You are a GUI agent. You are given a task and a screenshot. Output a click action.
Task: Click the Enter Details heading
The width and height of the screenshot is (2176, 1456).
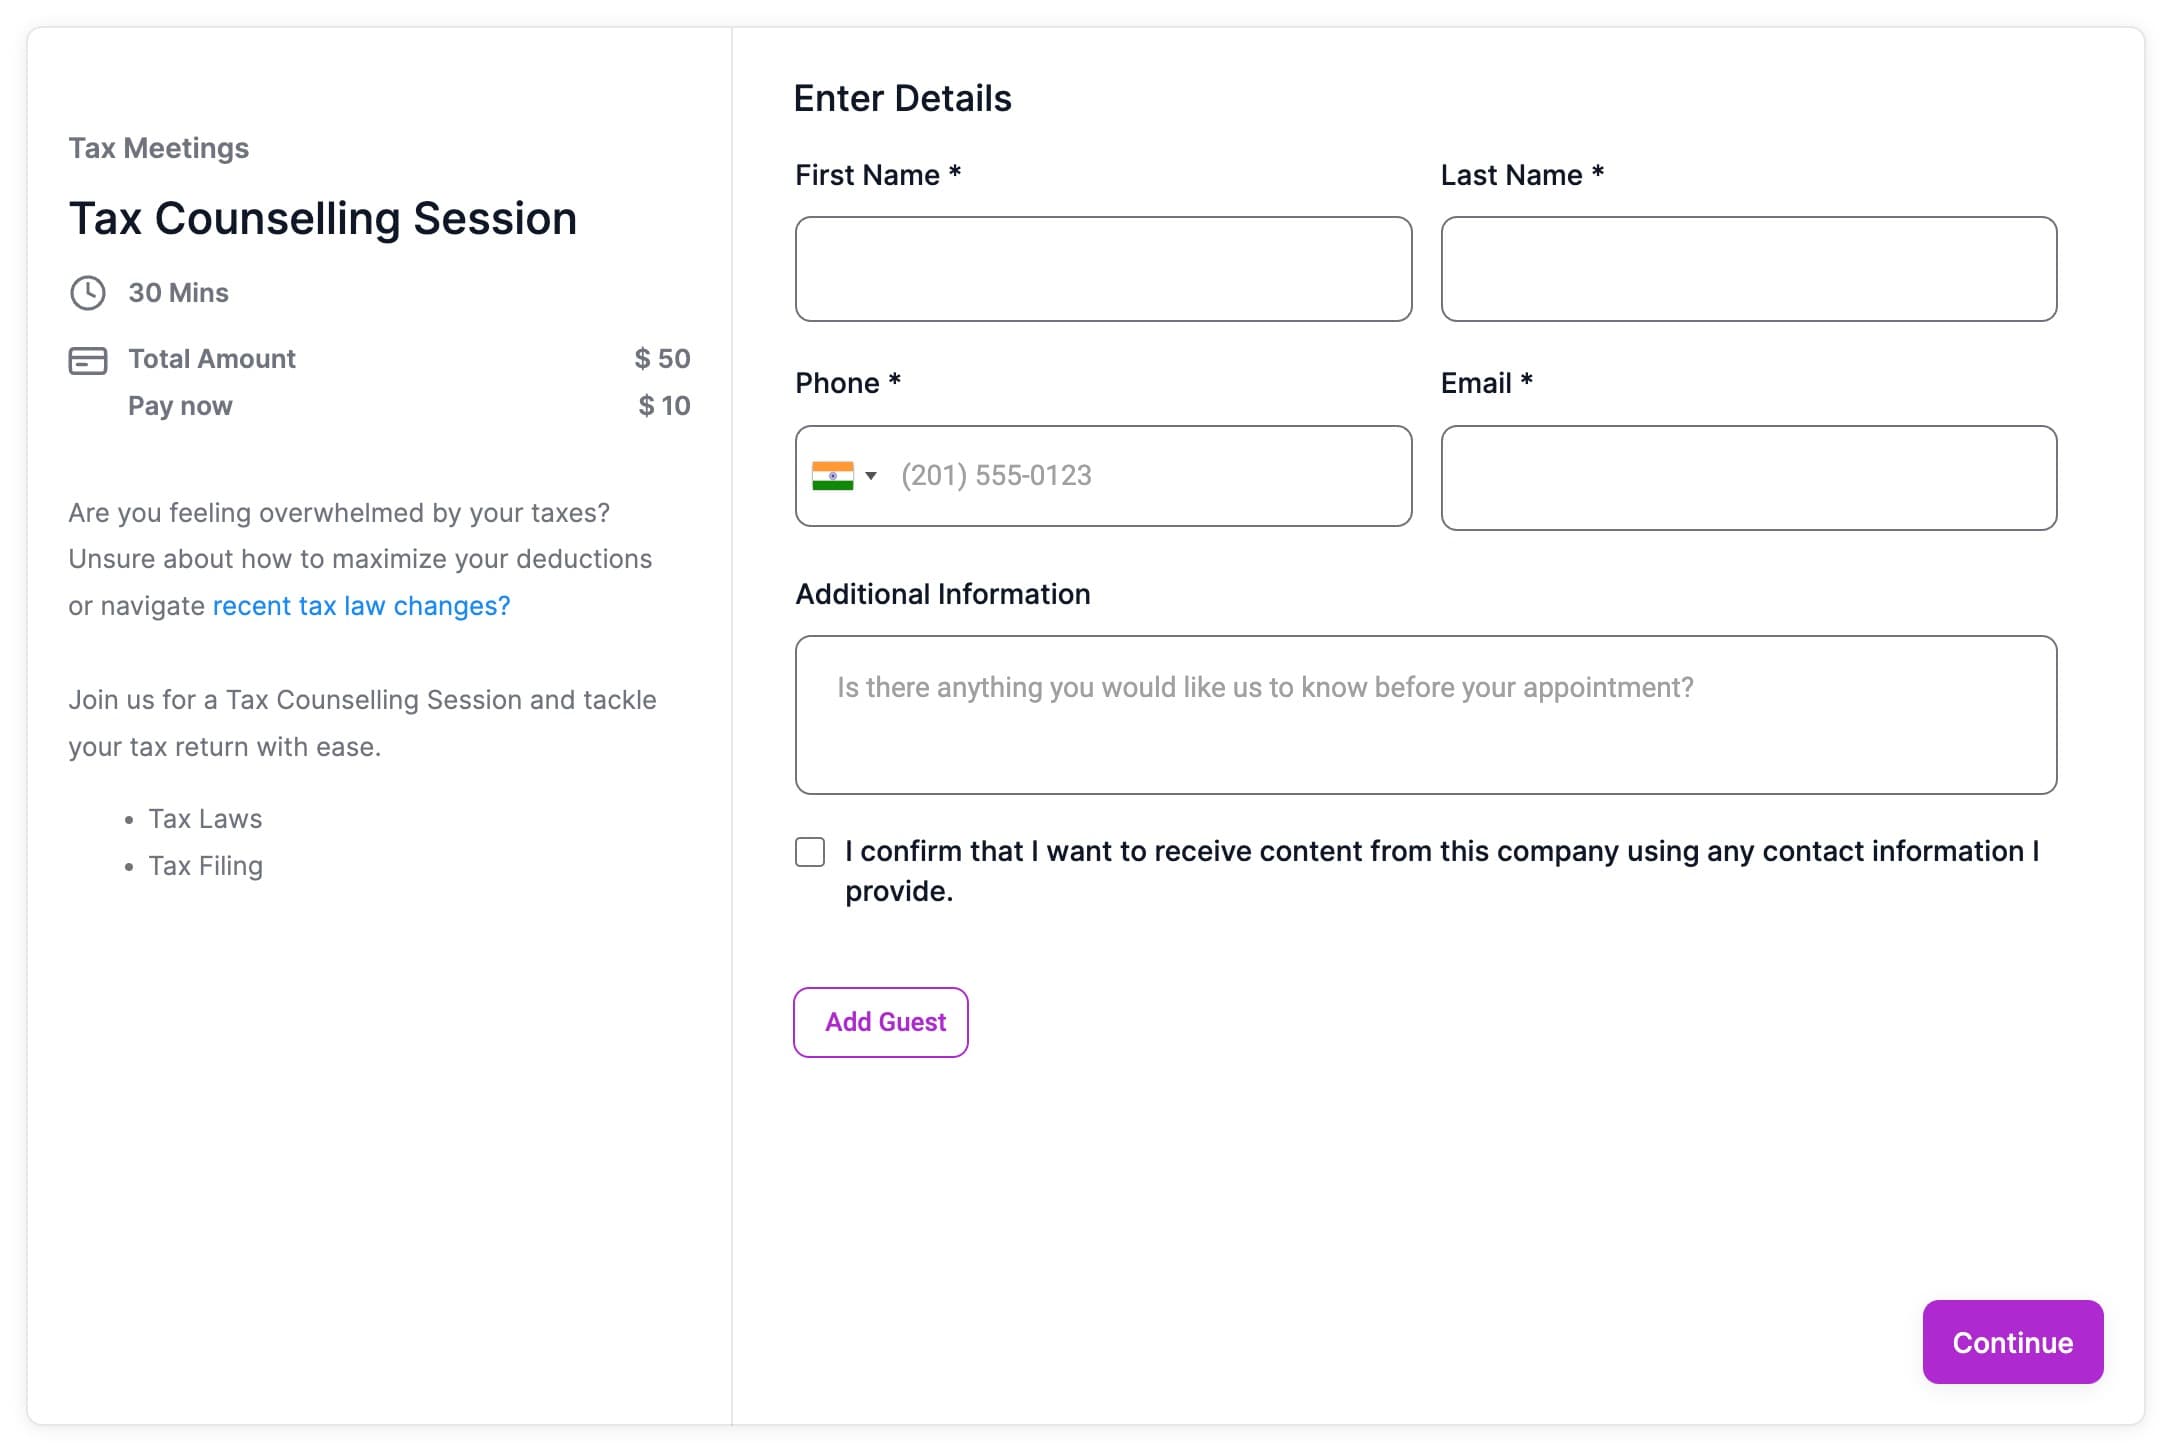click(x=903, y=99)
